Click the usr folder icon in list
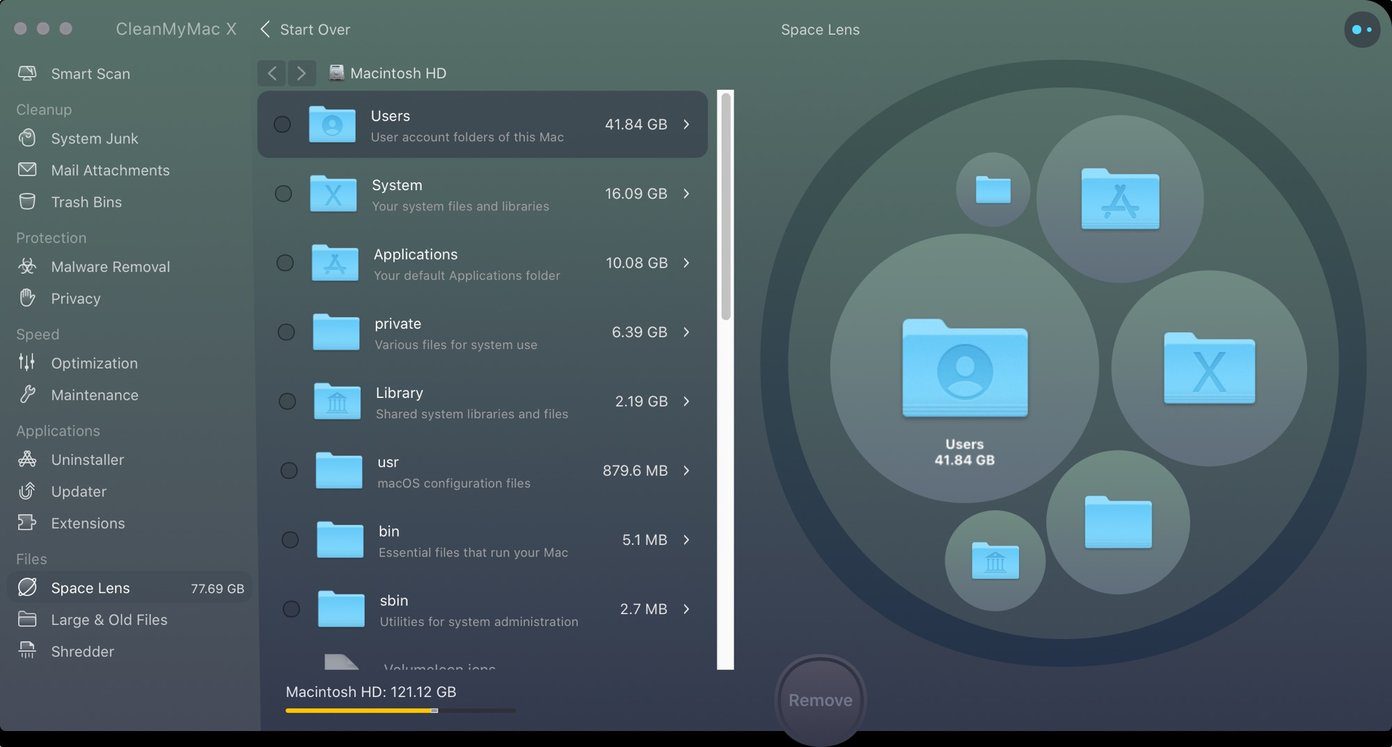The width and height of the screenshot is (1392, 747). tap(339, 470)
